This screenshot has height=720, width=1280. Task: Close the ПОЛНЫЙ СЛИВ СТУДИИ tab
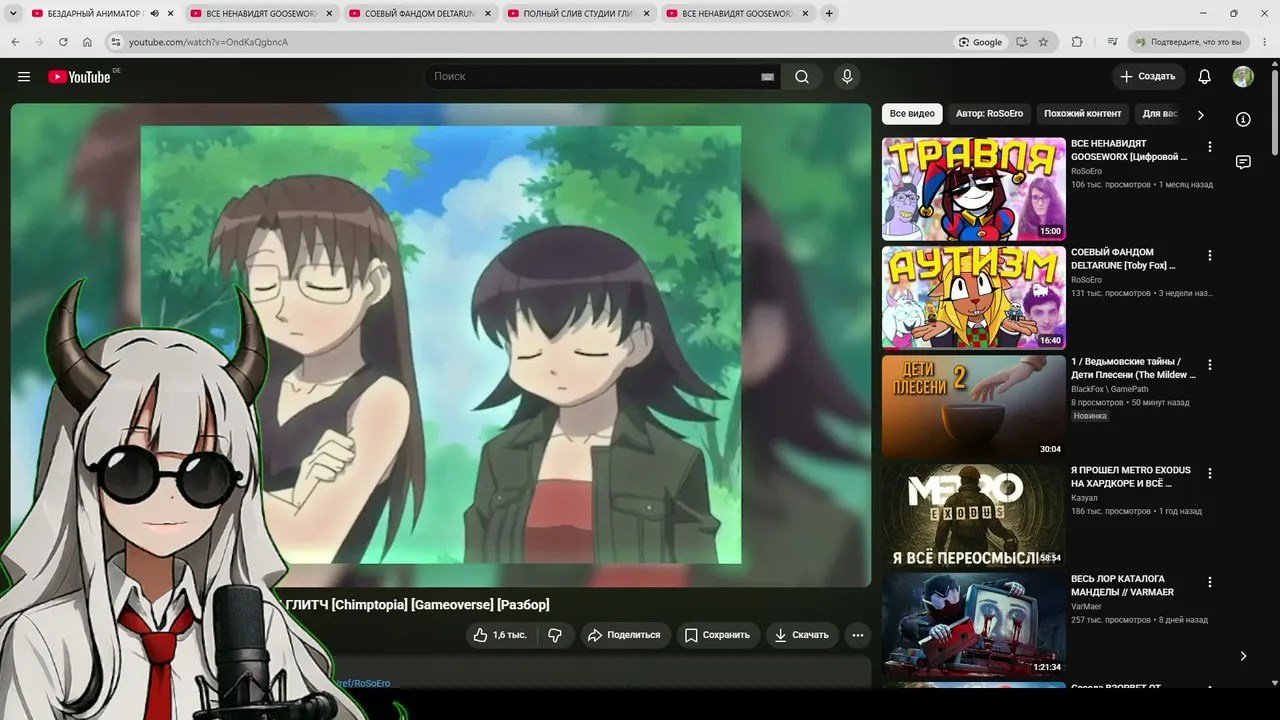coord(647,14)
